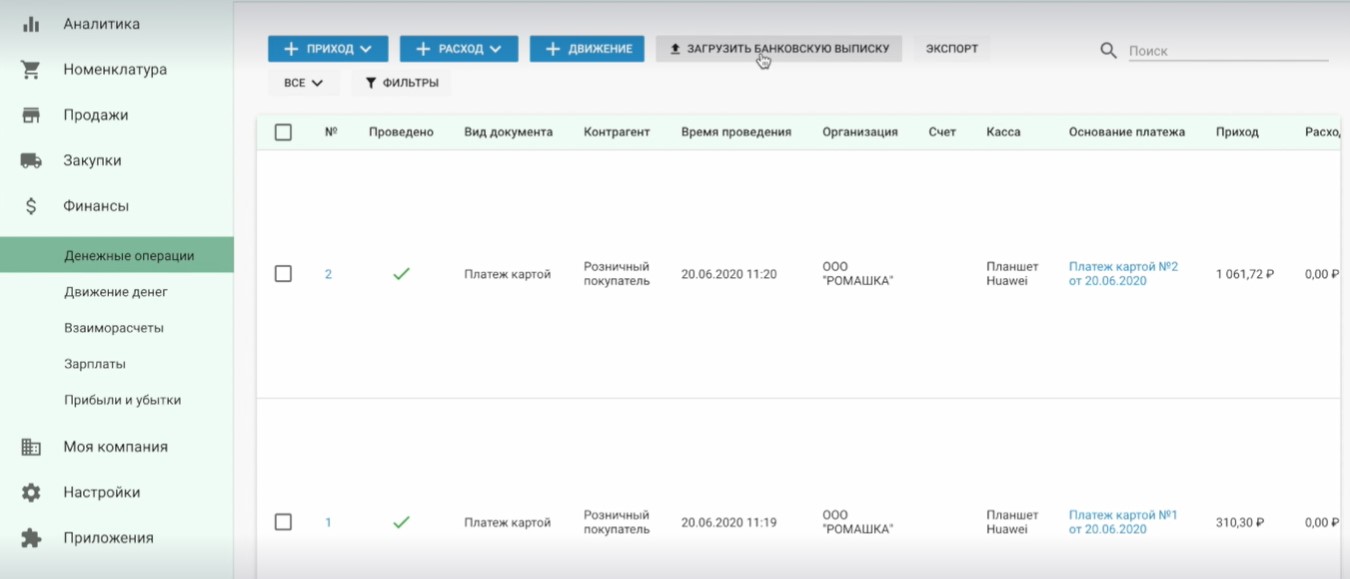Open Моя компания menu section
Screen dimensions: 1350x579
(117, 447)
